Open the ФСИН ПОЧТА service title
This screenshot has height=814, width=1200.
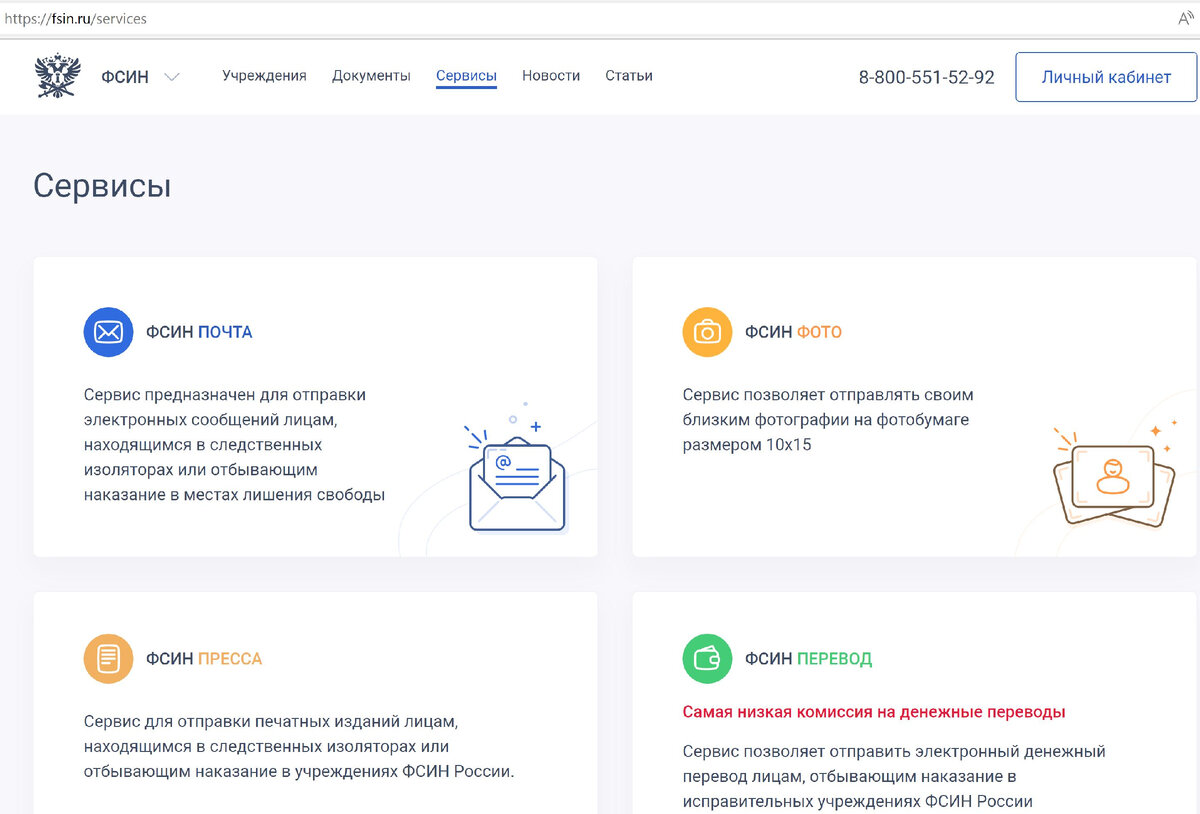[199, 332]
